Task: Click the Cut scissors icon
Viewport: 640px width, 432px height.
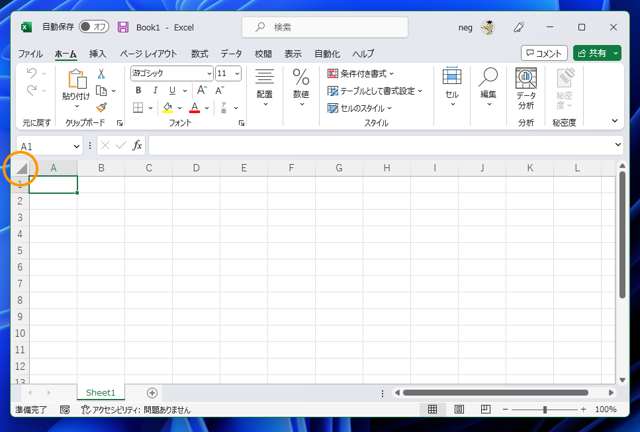Action: (101, 74)
